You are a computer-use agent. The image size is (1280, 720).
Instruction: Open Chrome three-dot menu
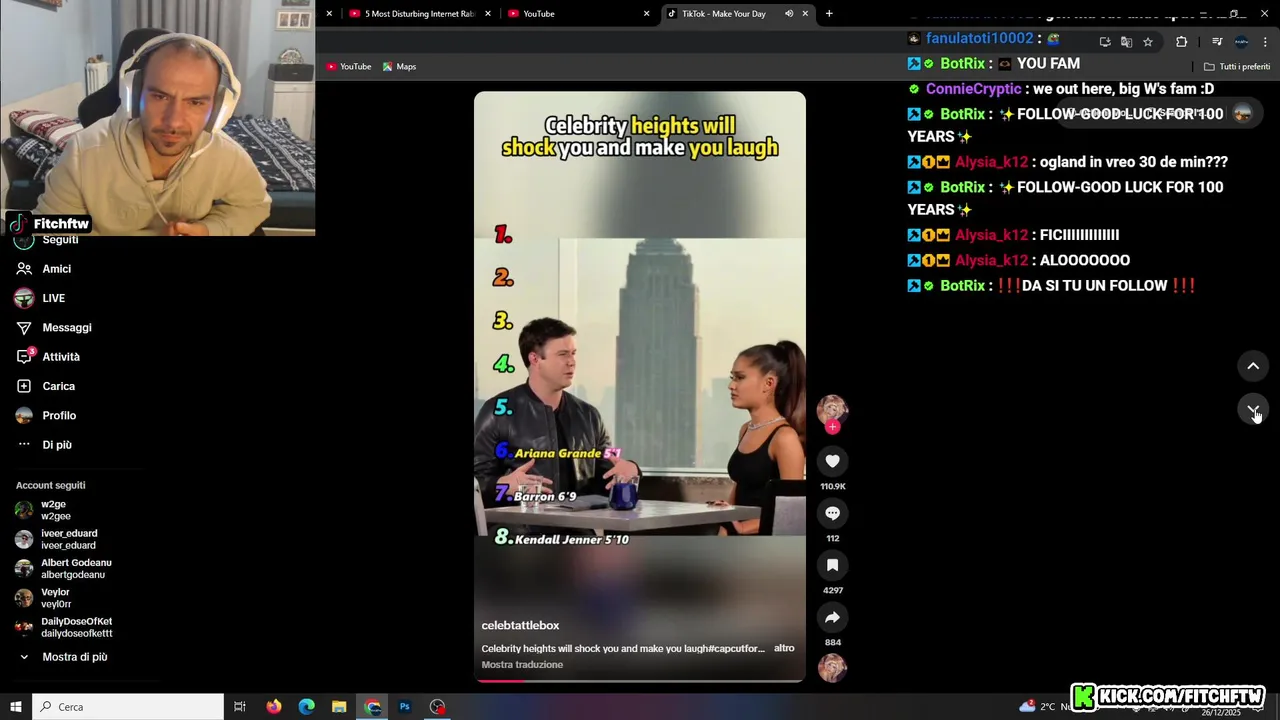(1266, 42)
